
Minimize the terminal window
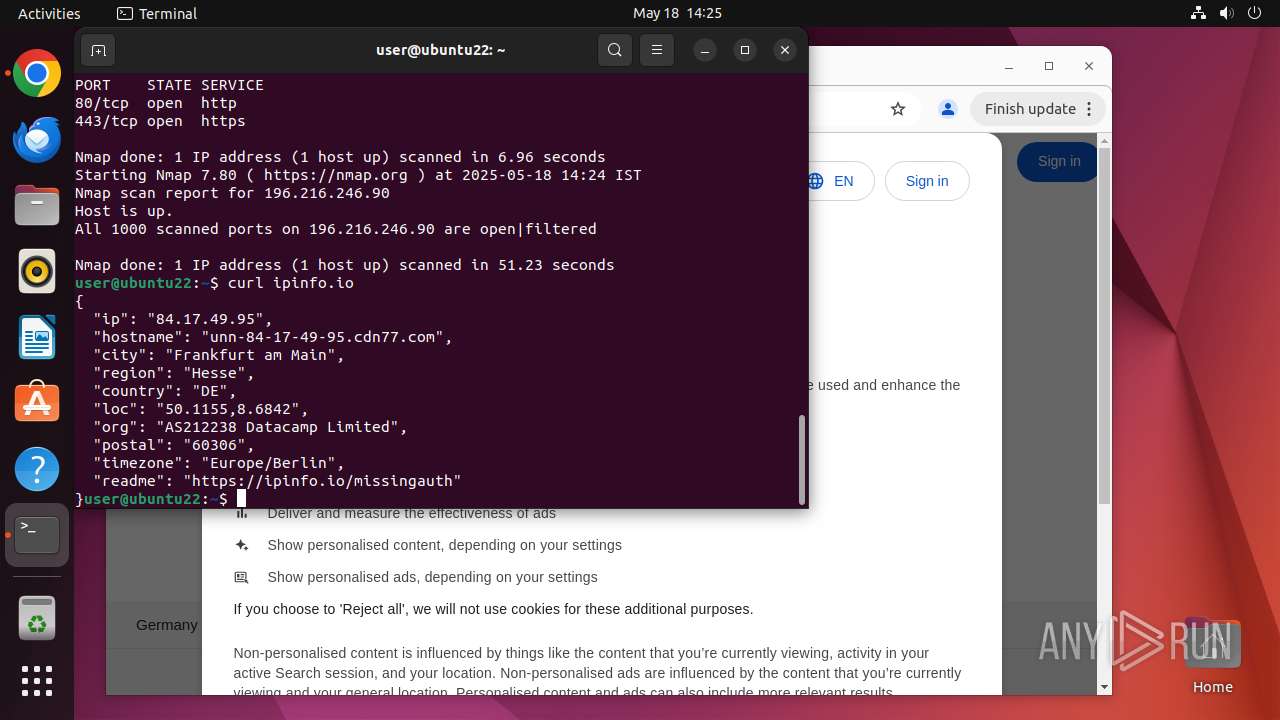(705, 50)
